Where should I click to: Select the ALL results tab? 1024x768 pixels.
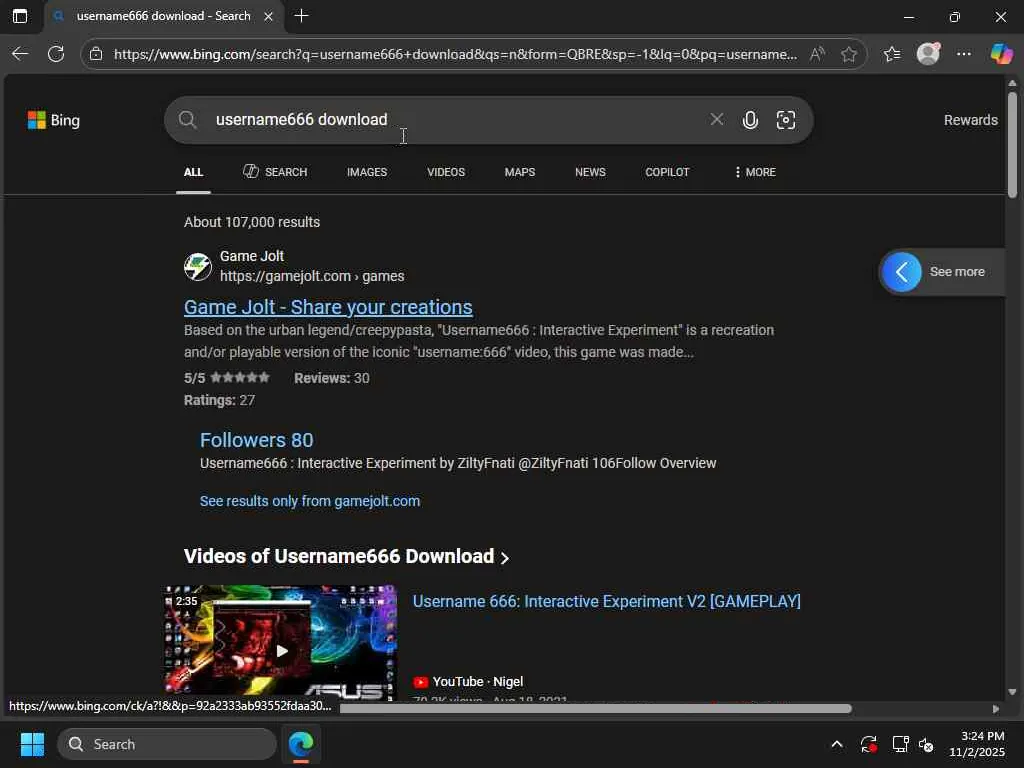(x=193, y=172)
